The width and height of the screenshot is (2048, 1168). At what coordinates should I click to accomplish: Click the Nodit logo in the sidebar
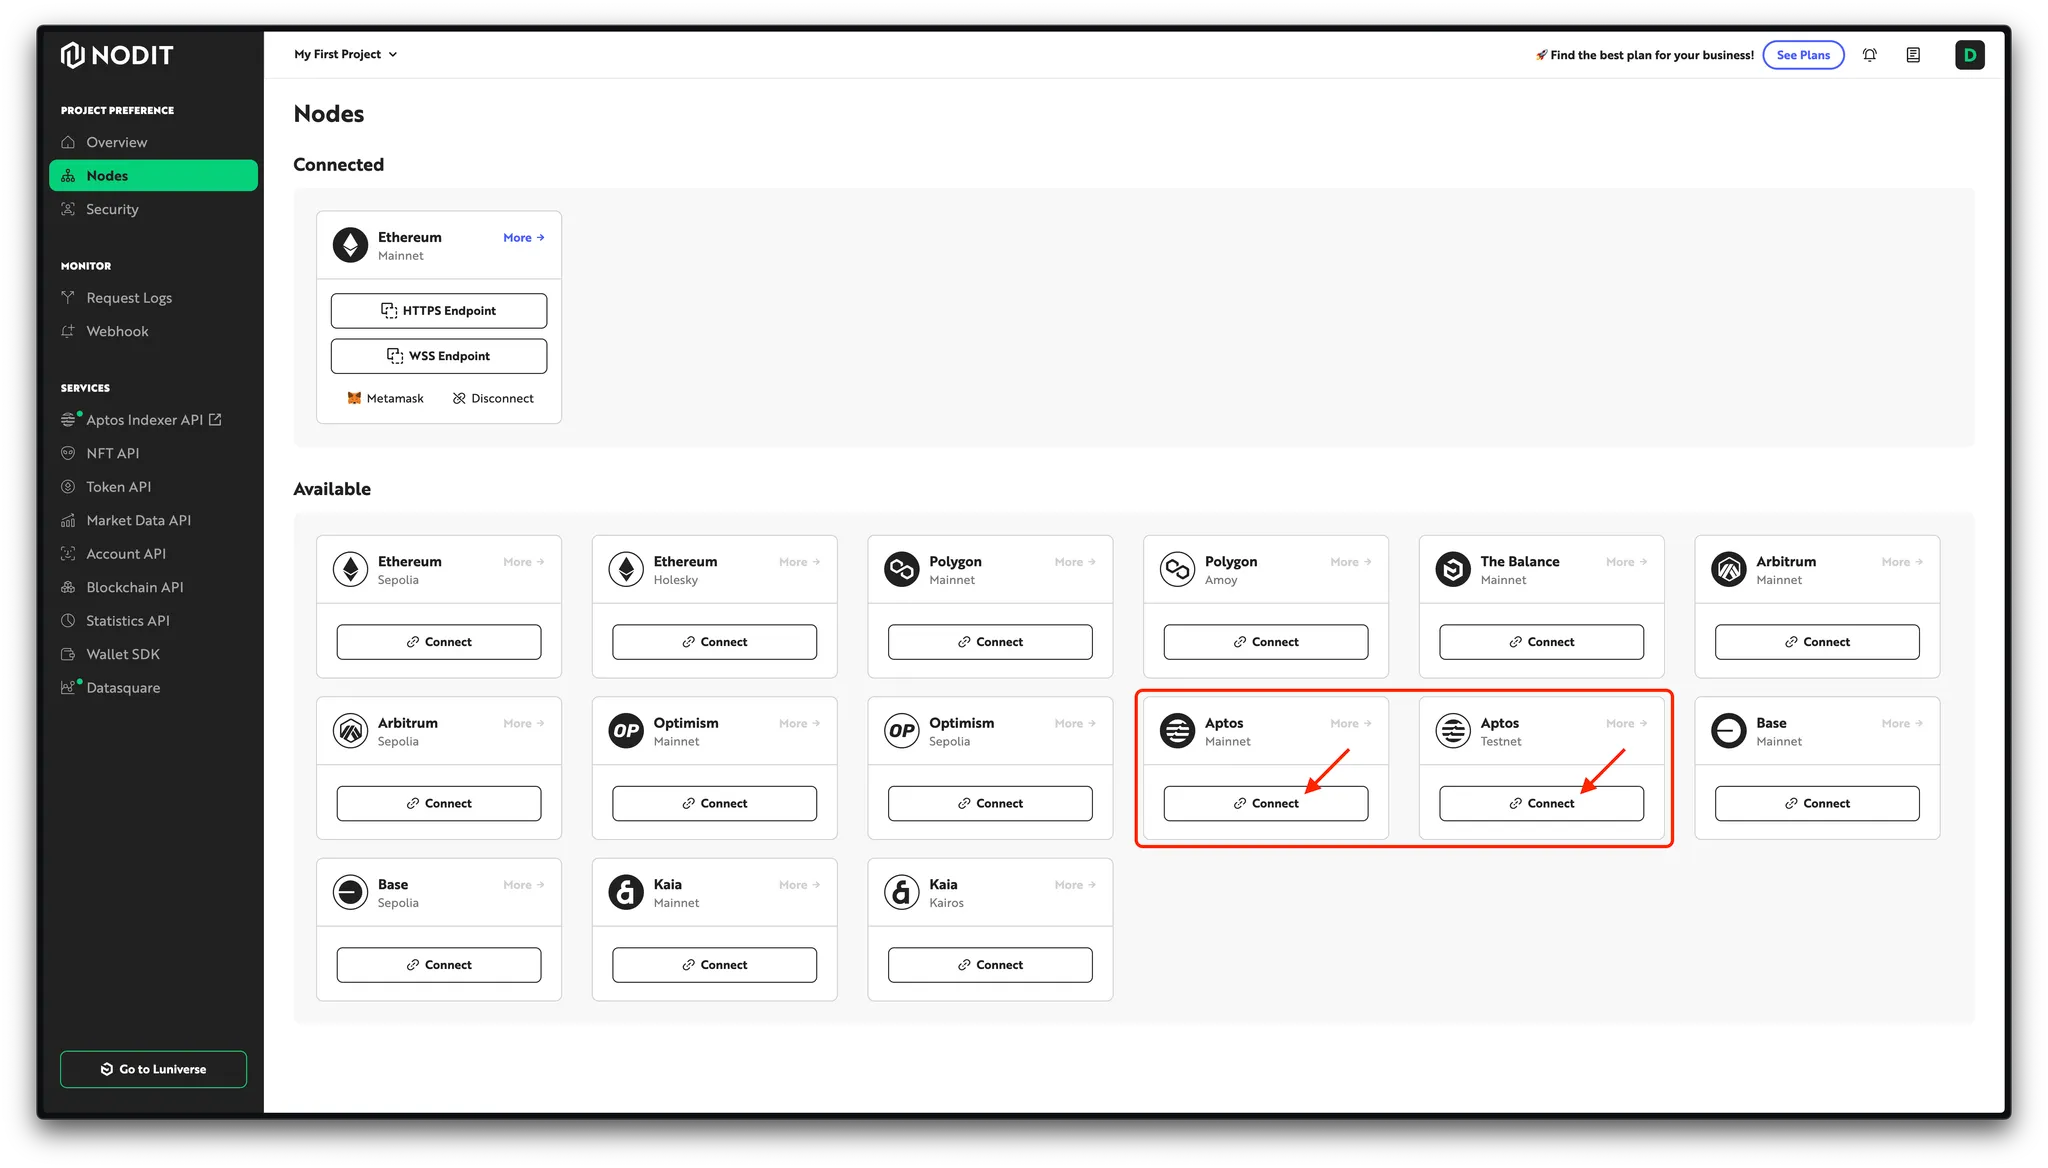point(116,55)
